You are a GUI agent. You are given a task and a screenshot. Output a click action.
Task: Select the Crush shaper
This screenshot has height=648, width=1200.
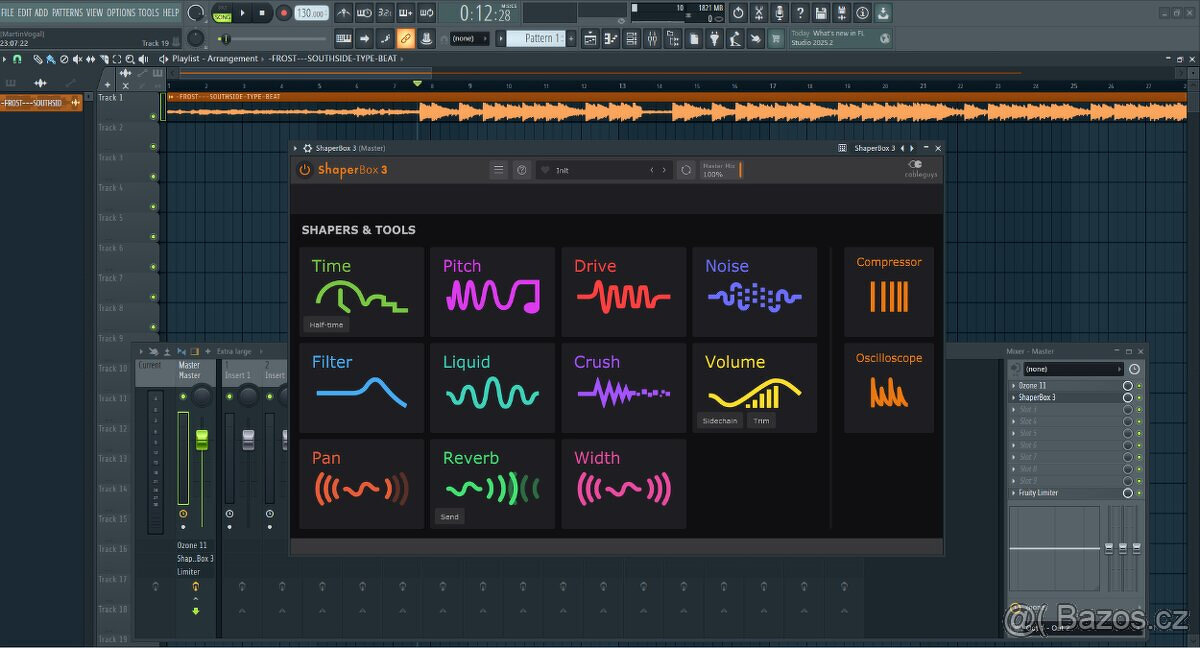point(623,387)
